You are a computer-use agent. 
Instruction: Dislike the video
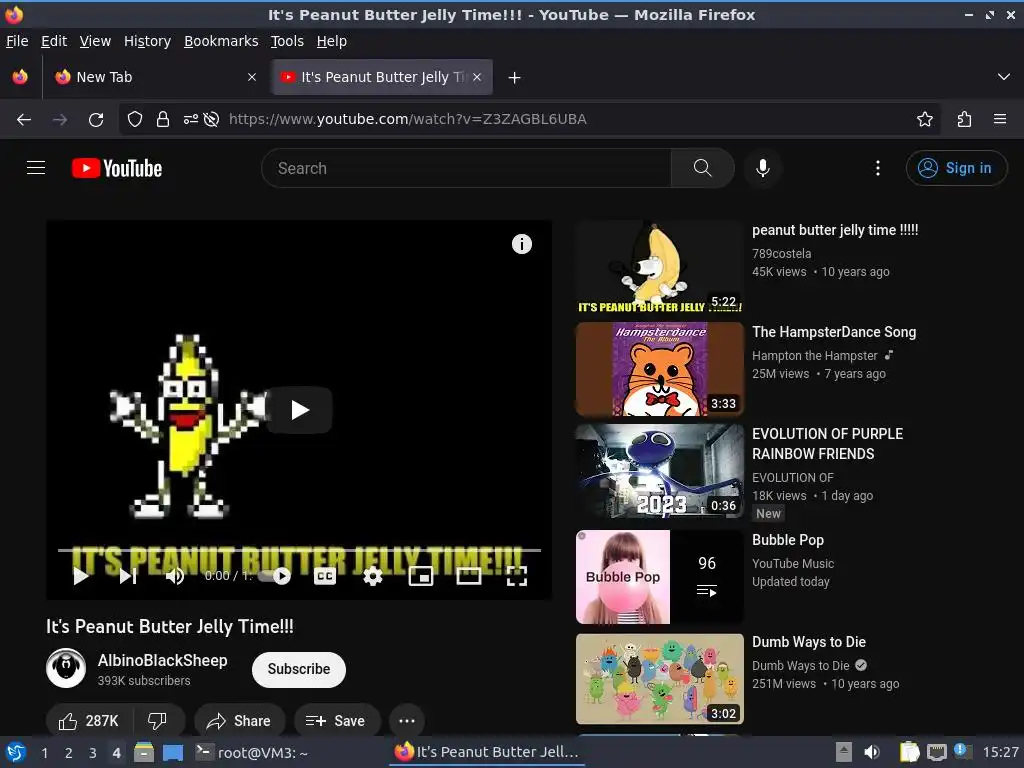157,721
